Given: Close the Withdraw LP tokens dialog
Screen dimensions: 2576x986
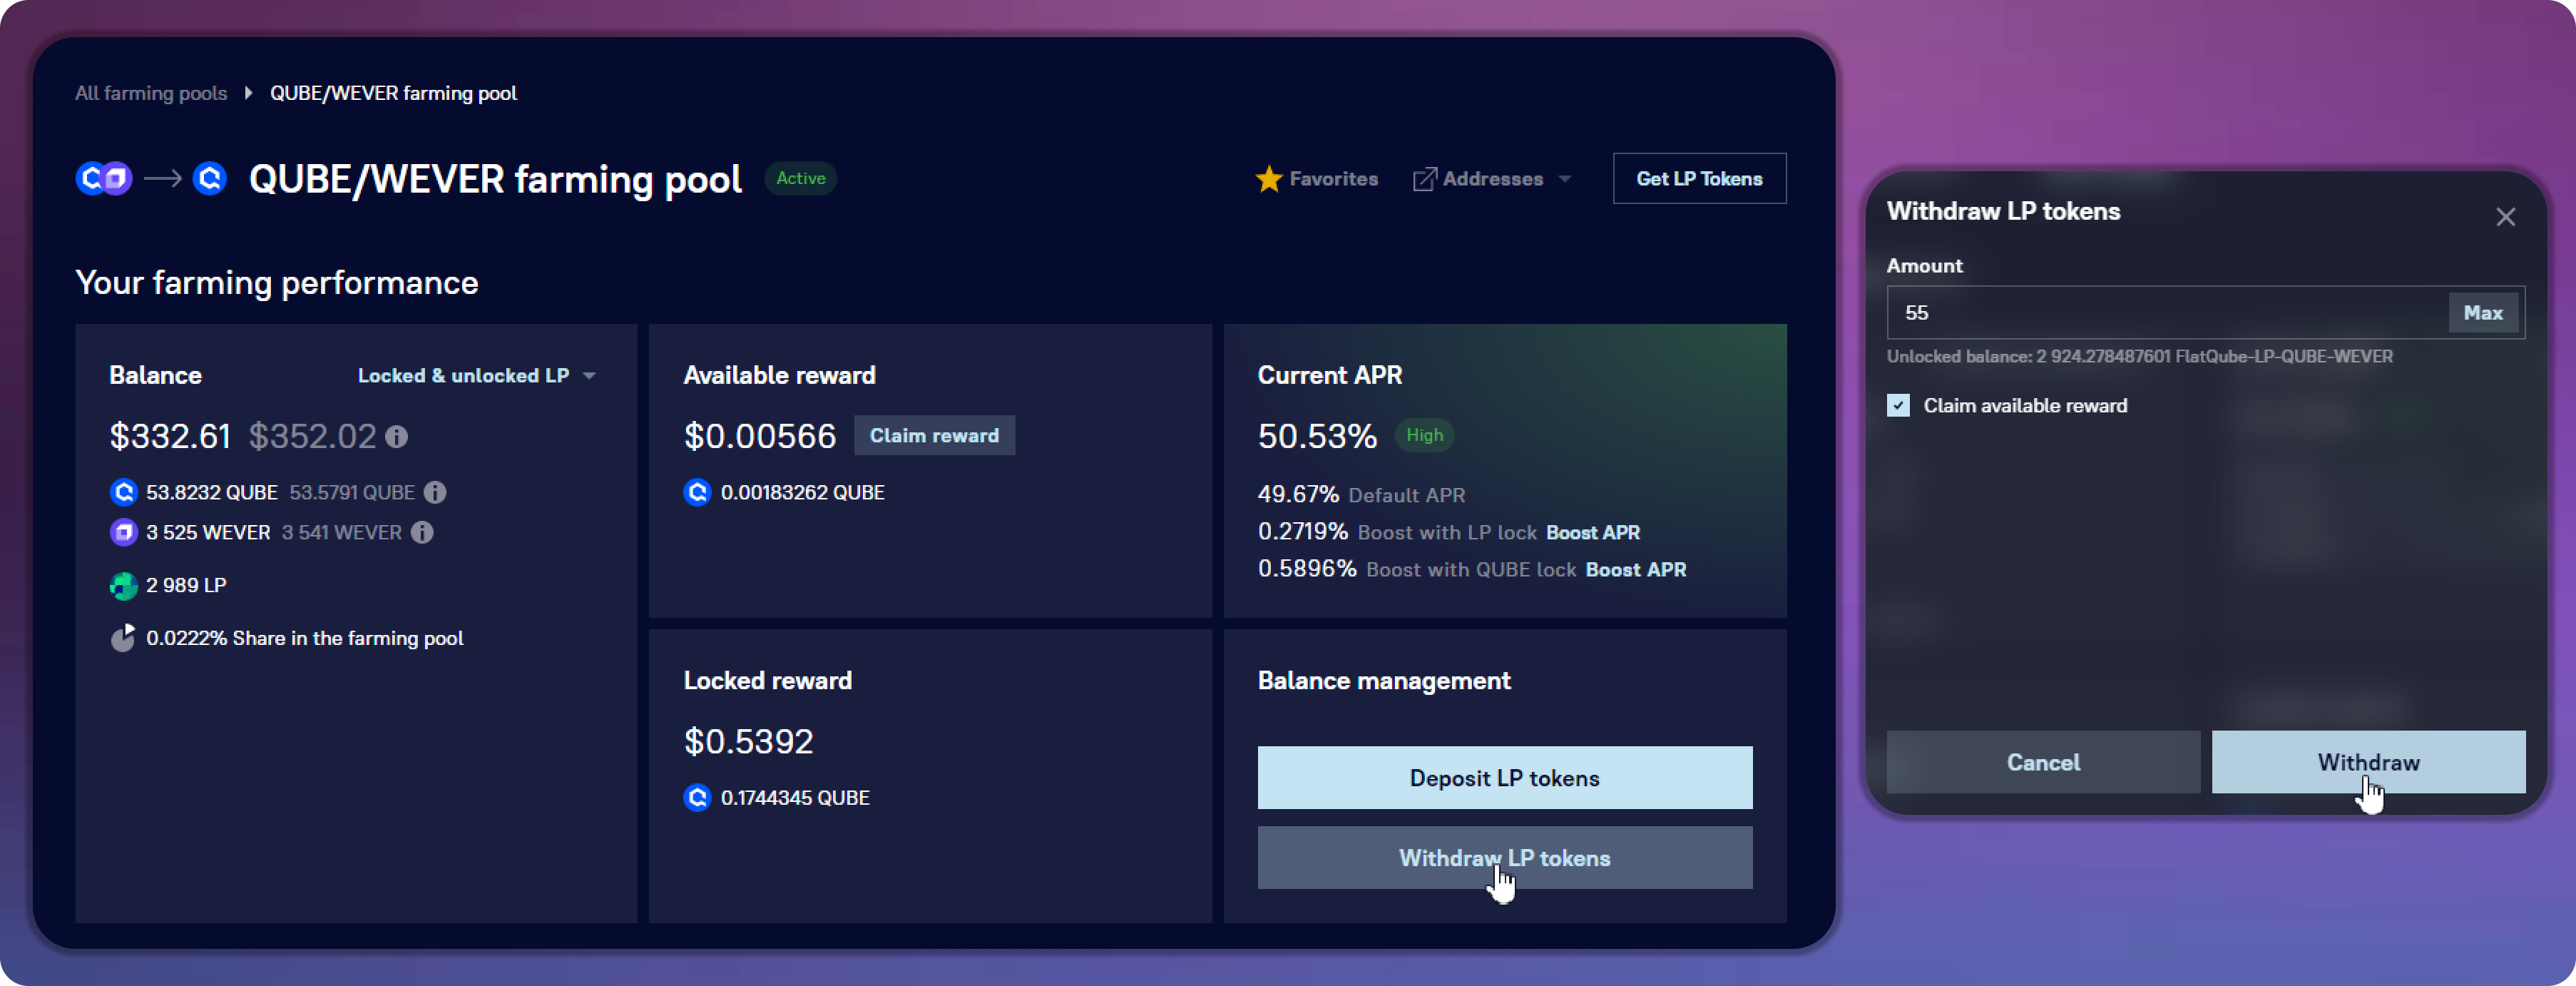Looking at the screenshot, I should click(x=2505, y=217).
